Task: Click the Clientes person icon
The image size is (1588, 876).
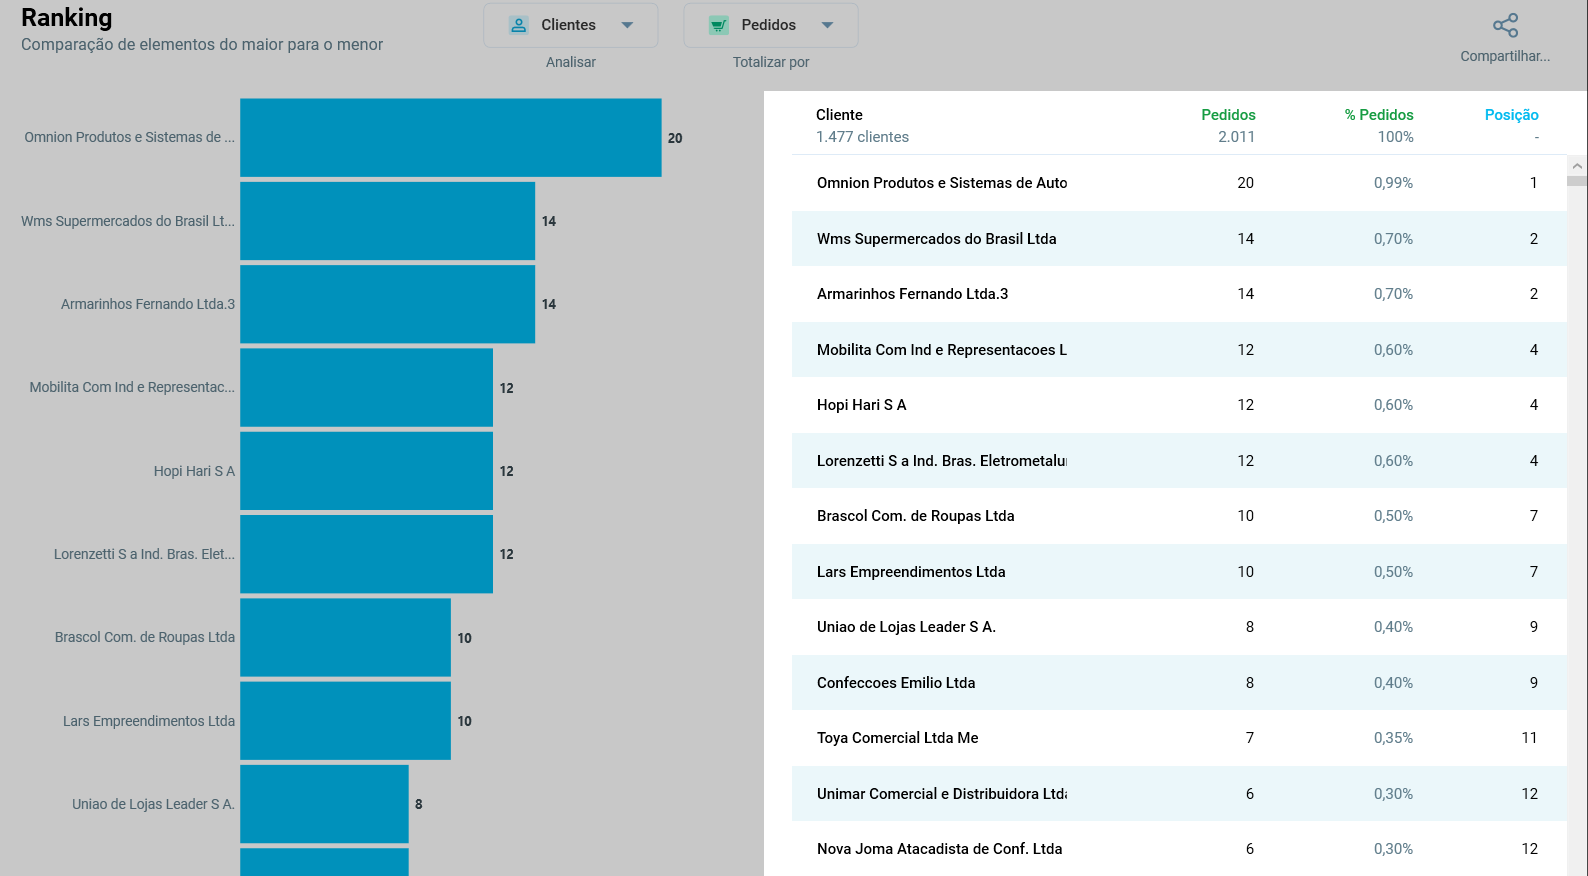Action: pos(518,25)
